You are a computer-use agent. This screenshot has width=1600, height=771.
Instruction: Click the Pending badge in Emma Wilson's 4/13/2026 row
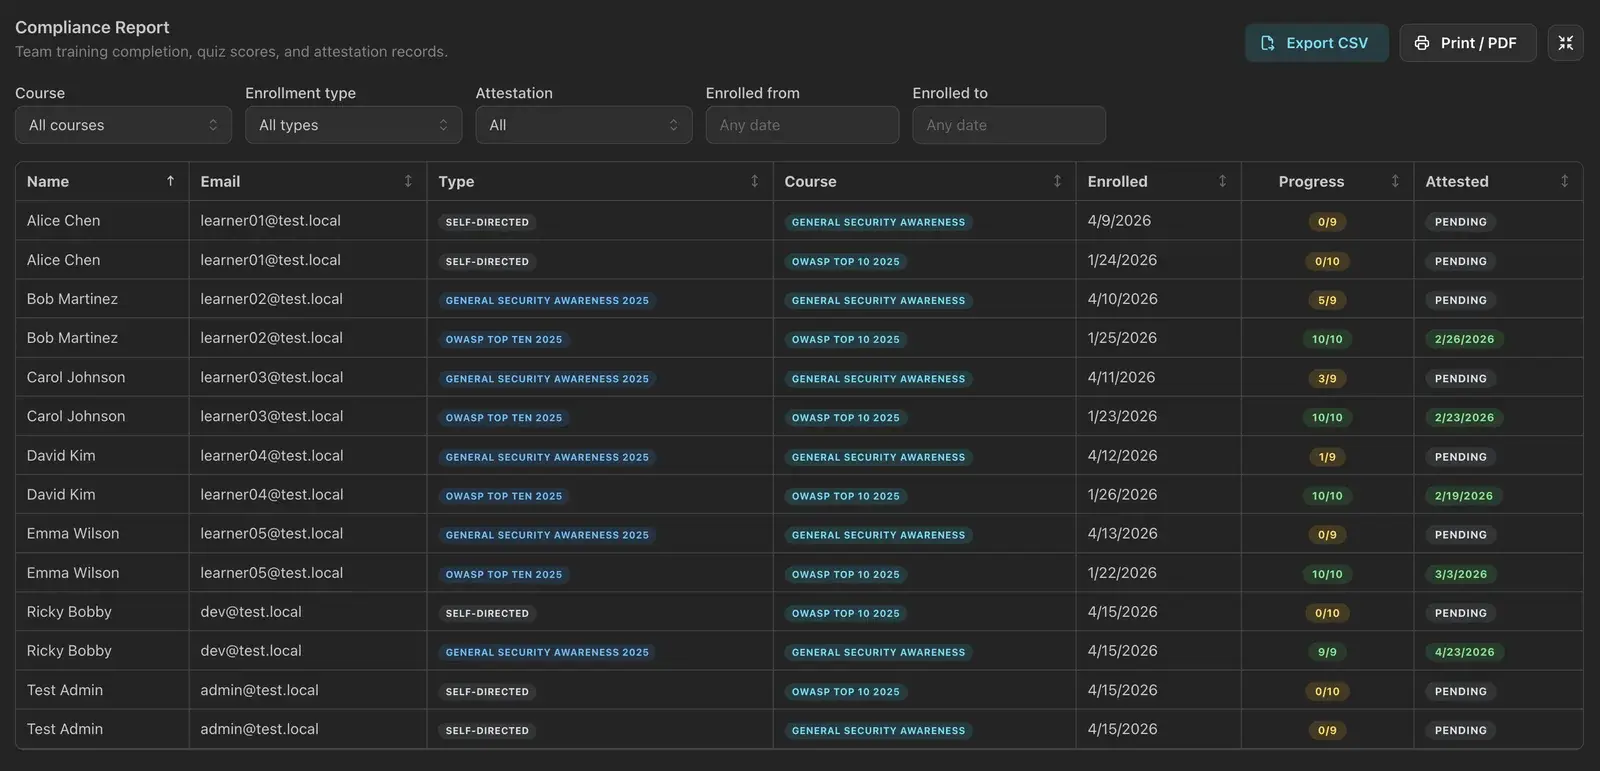(1460, 535)
